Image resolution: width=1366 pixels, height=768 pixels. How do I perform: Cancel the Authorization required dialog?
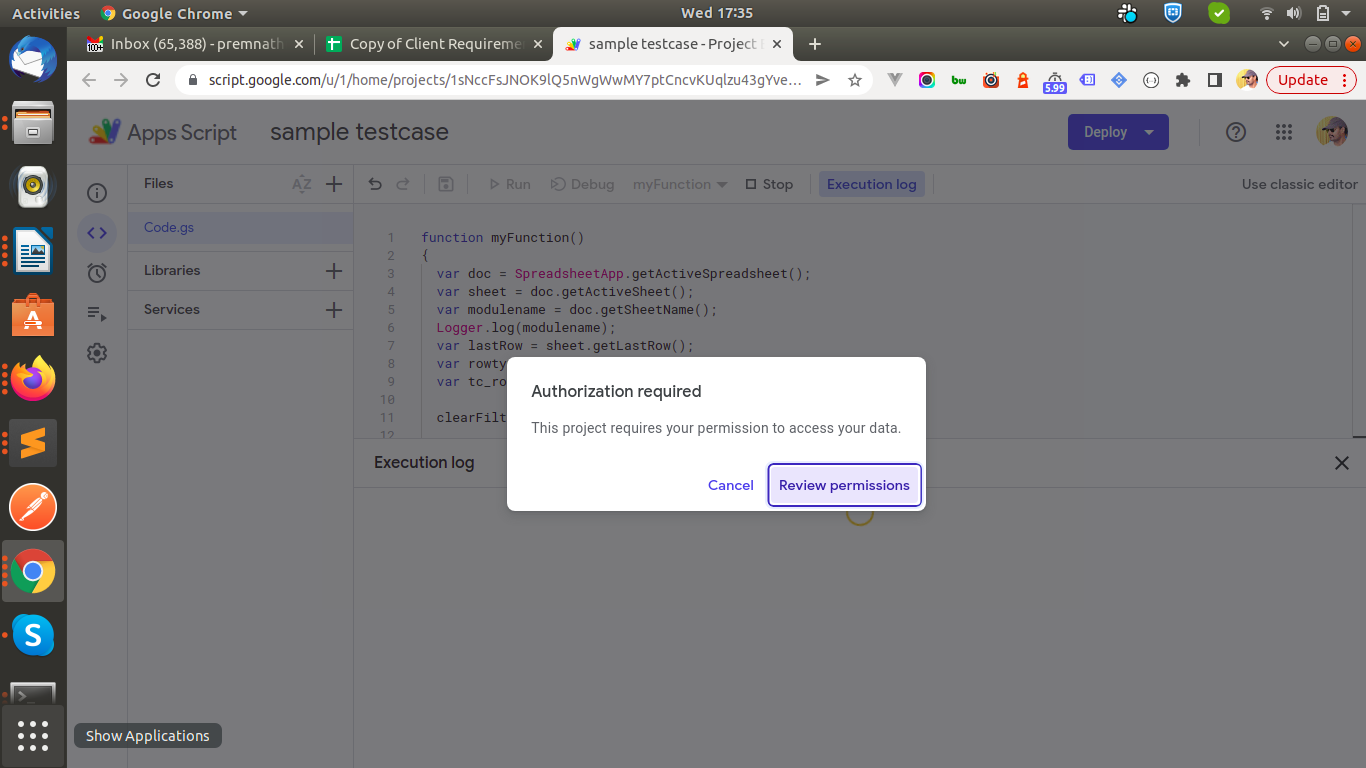(731, 485)
